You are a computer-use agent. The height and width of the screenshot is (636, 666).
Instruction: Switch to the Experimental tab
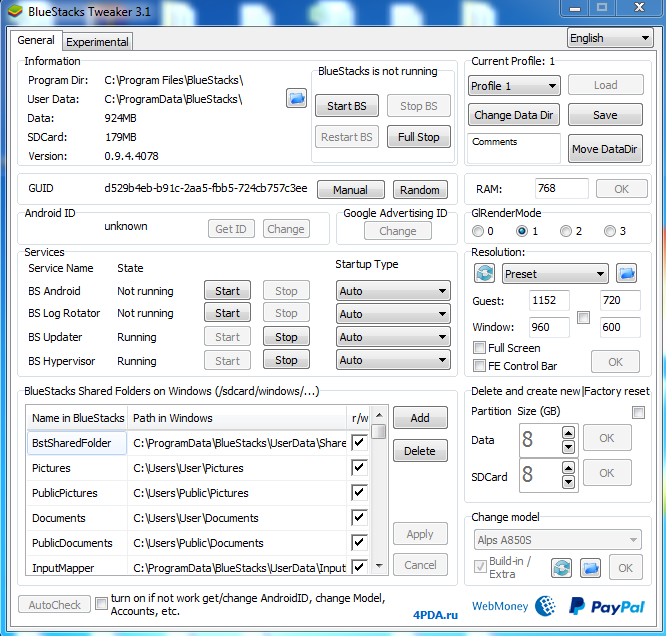97,42
